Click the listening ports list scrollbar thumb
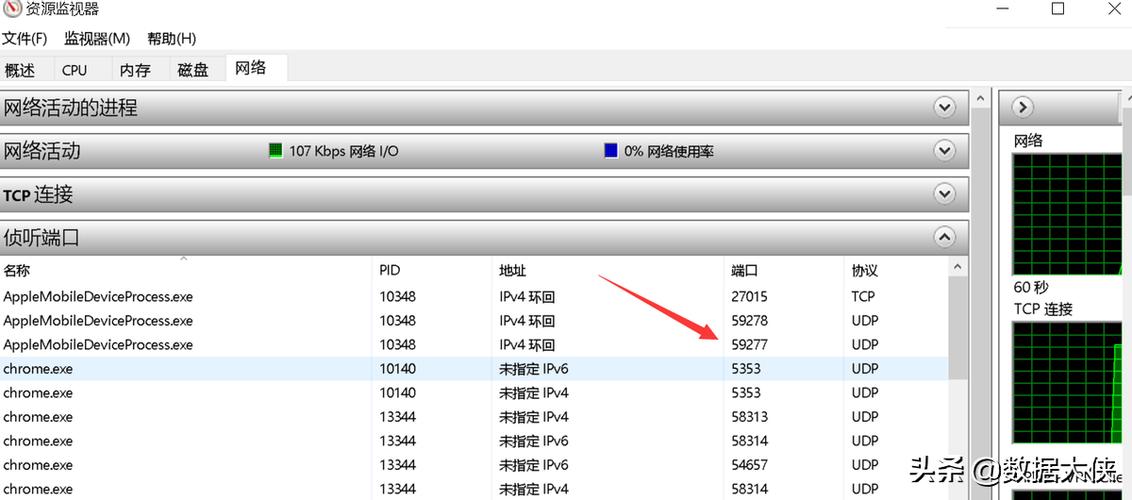Image resolution: width=1132 pixels, height=500 pixels. point(958,328)
